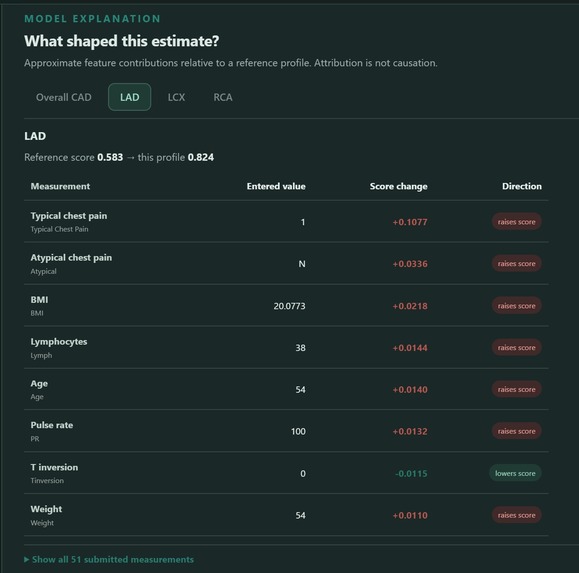Click the +0.0110 score change value

click(410, 515)
